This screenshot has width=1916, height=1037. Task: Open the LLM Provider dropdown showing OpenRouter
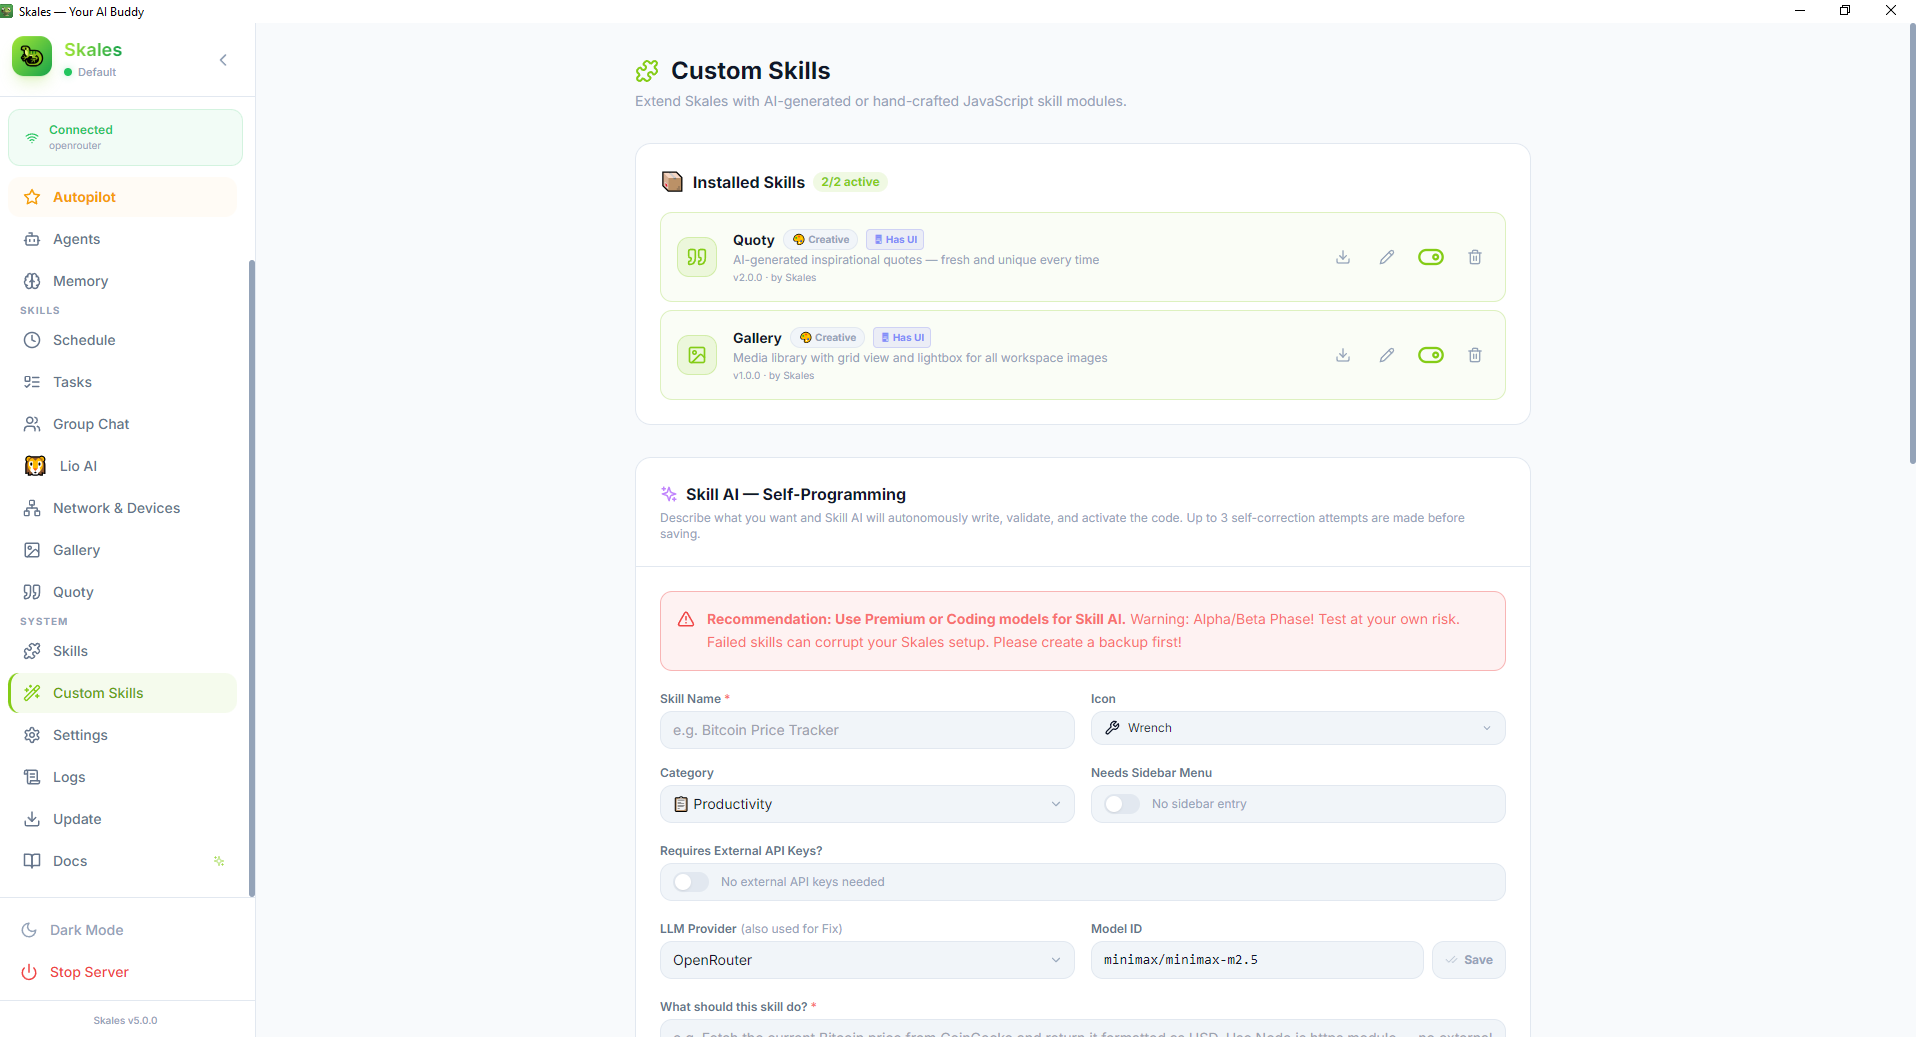pyautogui.click(x=867, y=960)
